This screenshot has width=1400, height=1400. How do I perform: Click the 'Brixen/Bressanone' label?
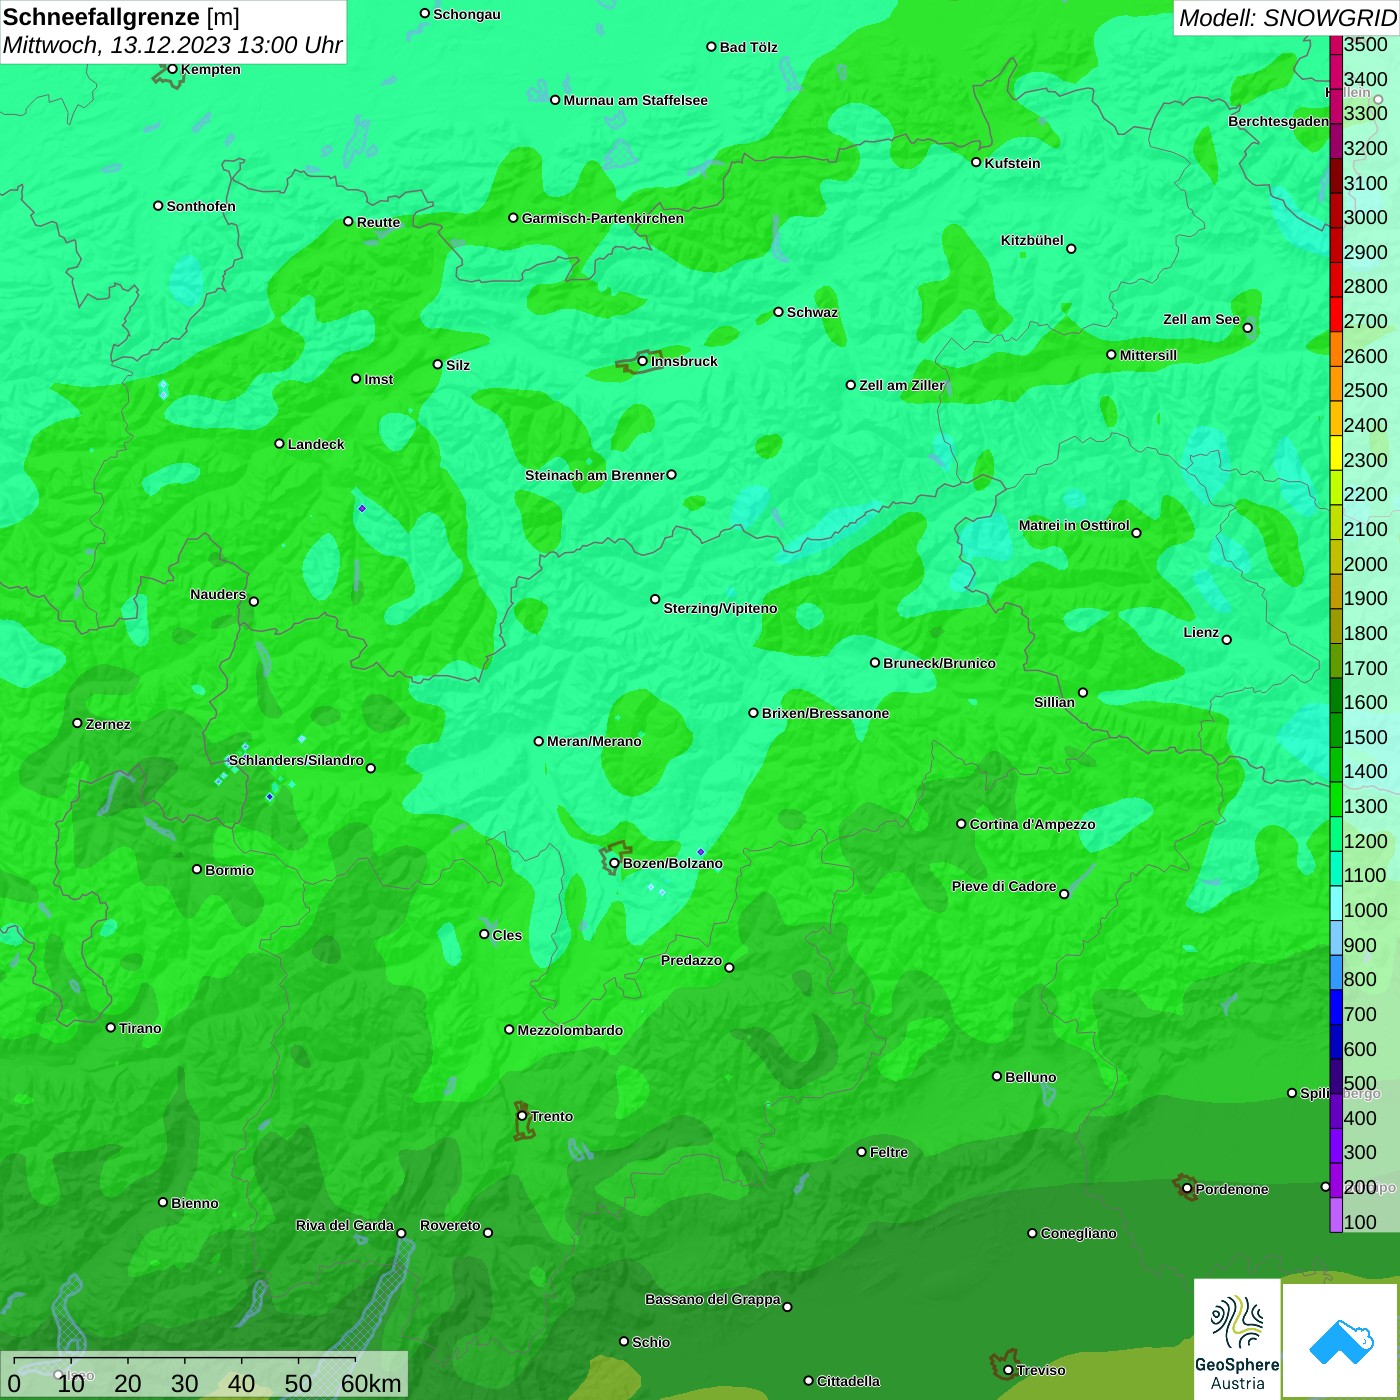pos(825,713)
